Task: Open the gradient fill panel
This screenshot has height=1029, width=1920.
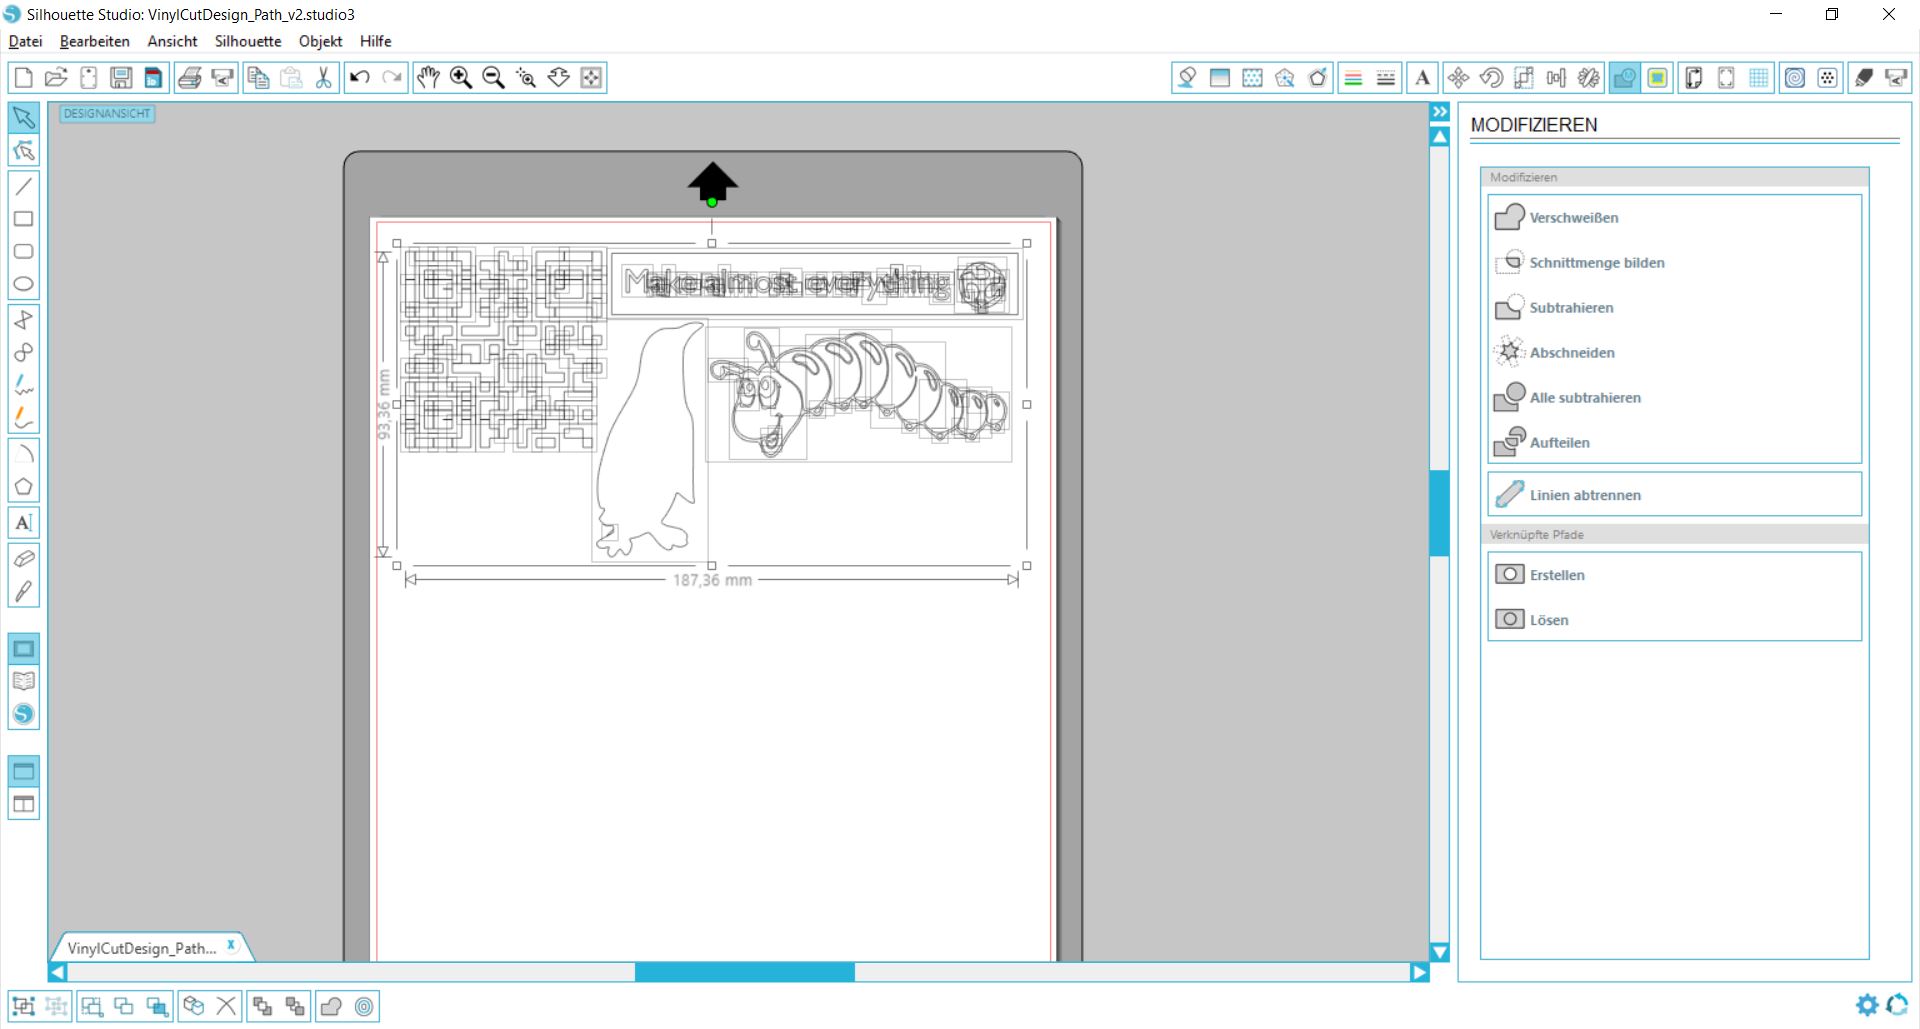Action: [1220, 78]
